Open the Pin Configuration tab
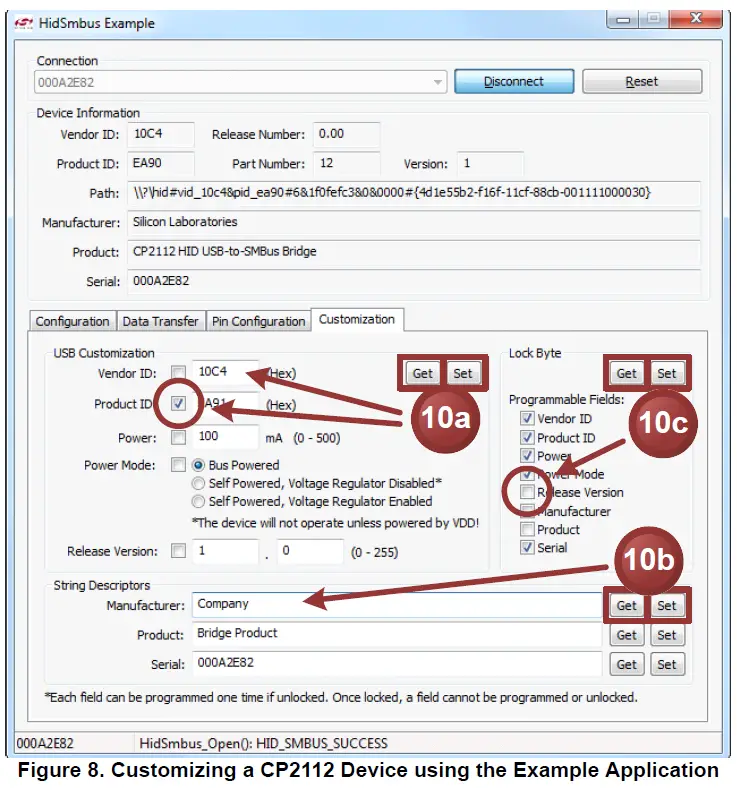This screenshot has height=794, width=737. point(258,322)
